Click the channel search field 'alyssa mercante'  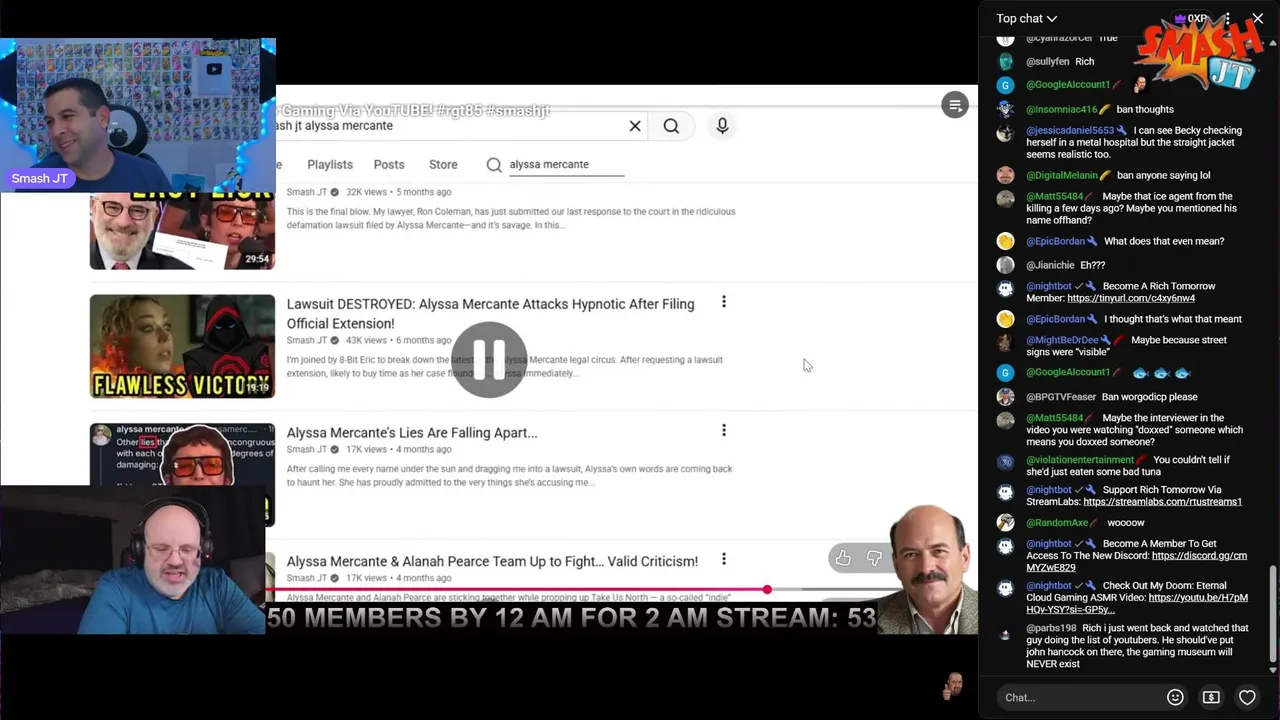tap(566, 164)
